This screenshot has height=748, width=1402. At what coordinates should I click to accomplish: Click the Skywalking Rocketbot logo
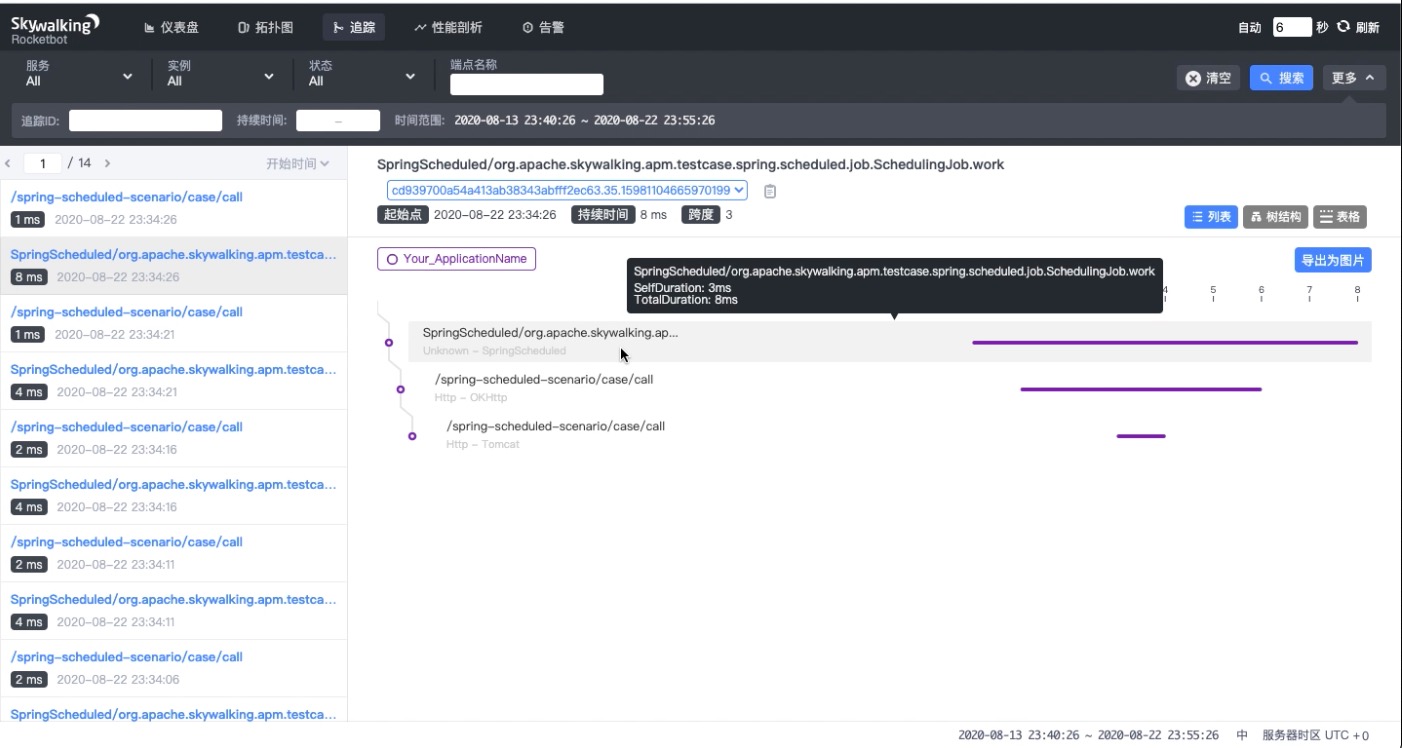point(55,28)
